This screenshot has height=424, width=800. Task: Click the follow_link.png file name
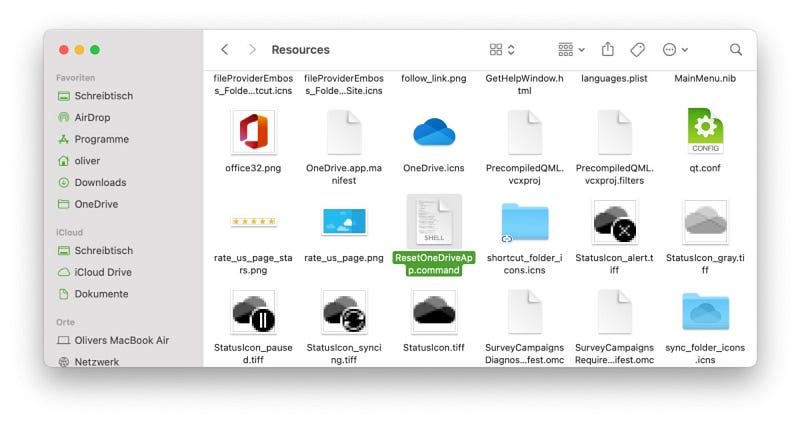434,79
